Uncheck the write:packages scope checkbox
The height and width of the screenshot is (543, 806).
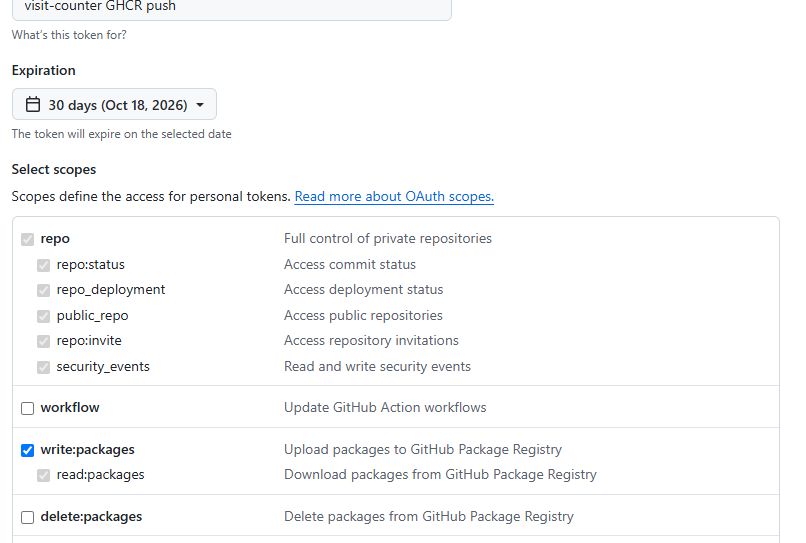click(28, 450)
